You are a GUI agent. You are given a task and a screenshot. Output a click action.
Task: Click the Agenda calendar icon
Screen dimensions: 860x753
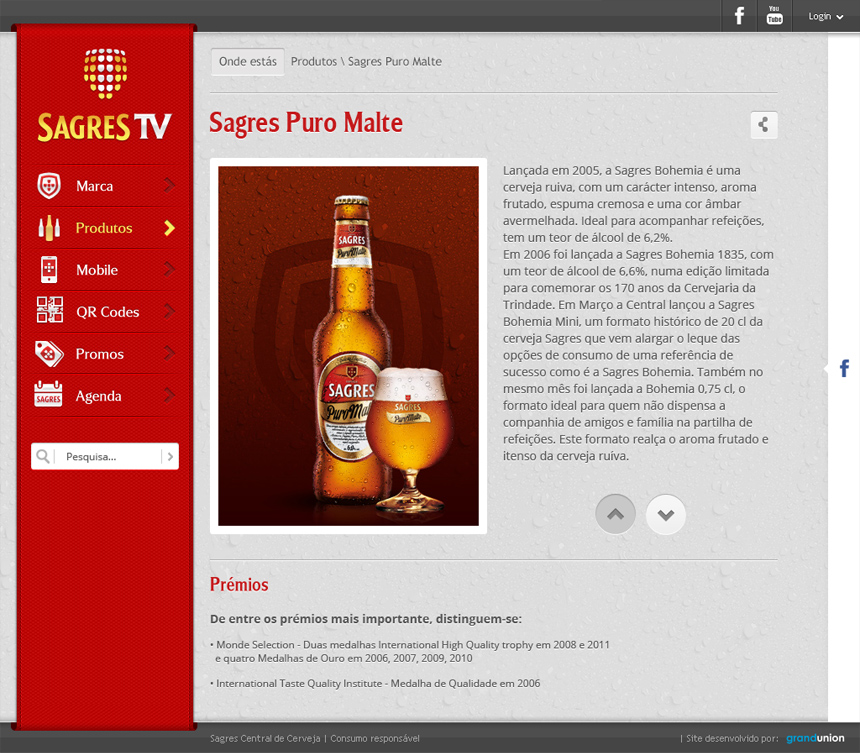click(x=48, y=394)
